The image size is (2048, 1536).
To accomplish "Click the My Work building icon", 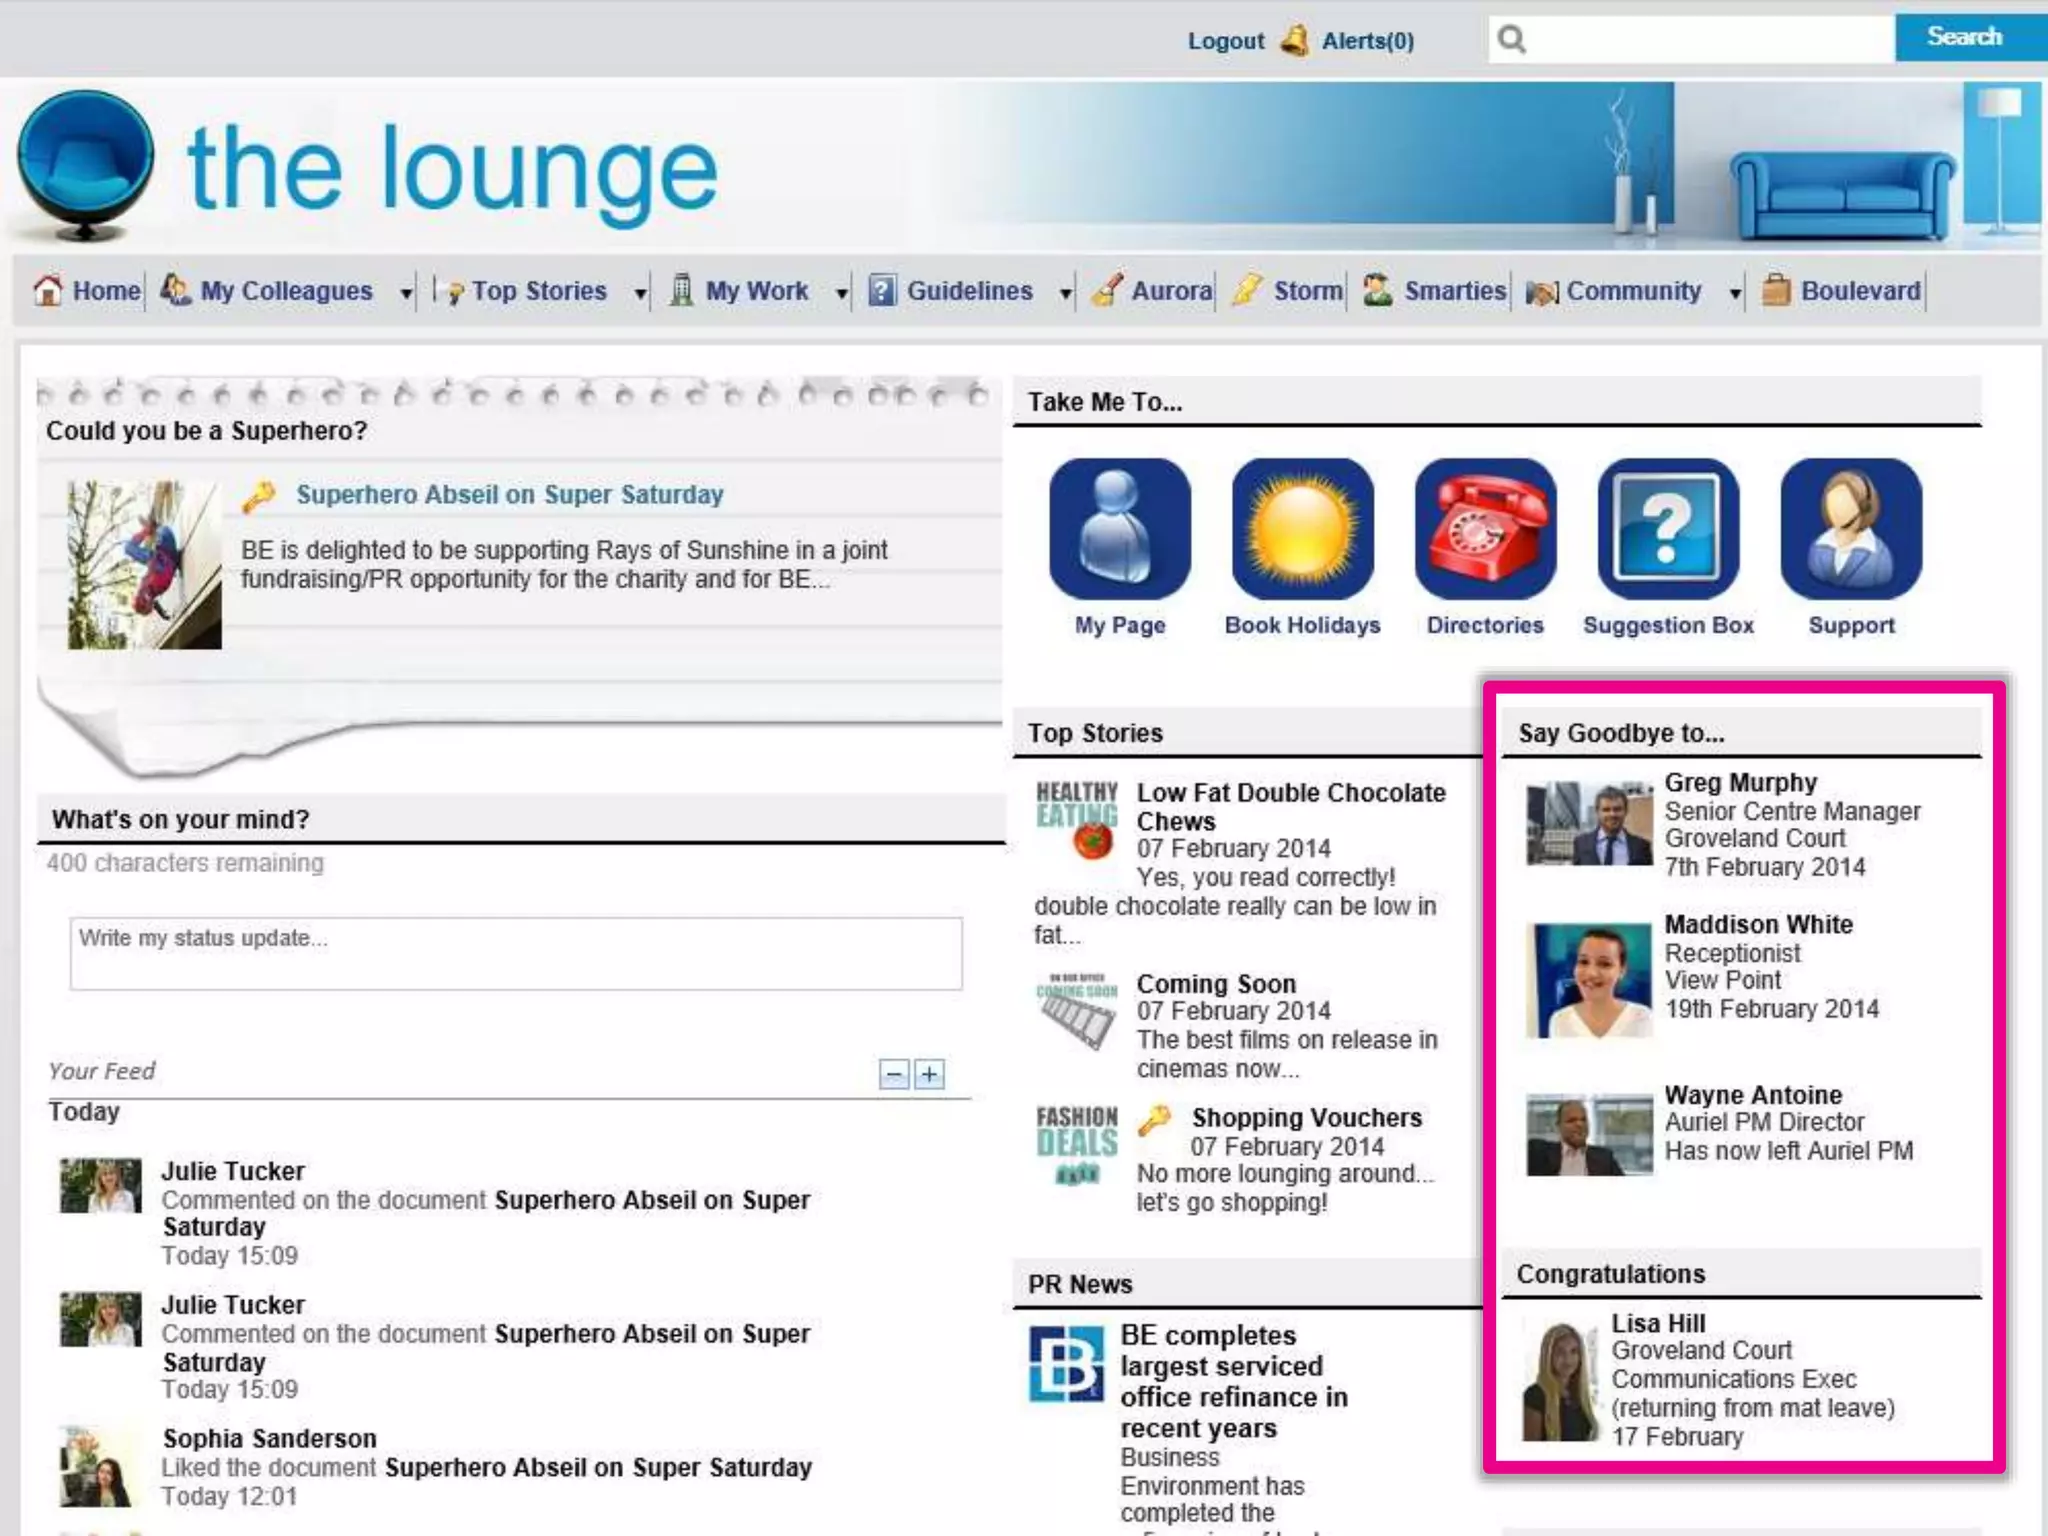I will click(681, 290).
